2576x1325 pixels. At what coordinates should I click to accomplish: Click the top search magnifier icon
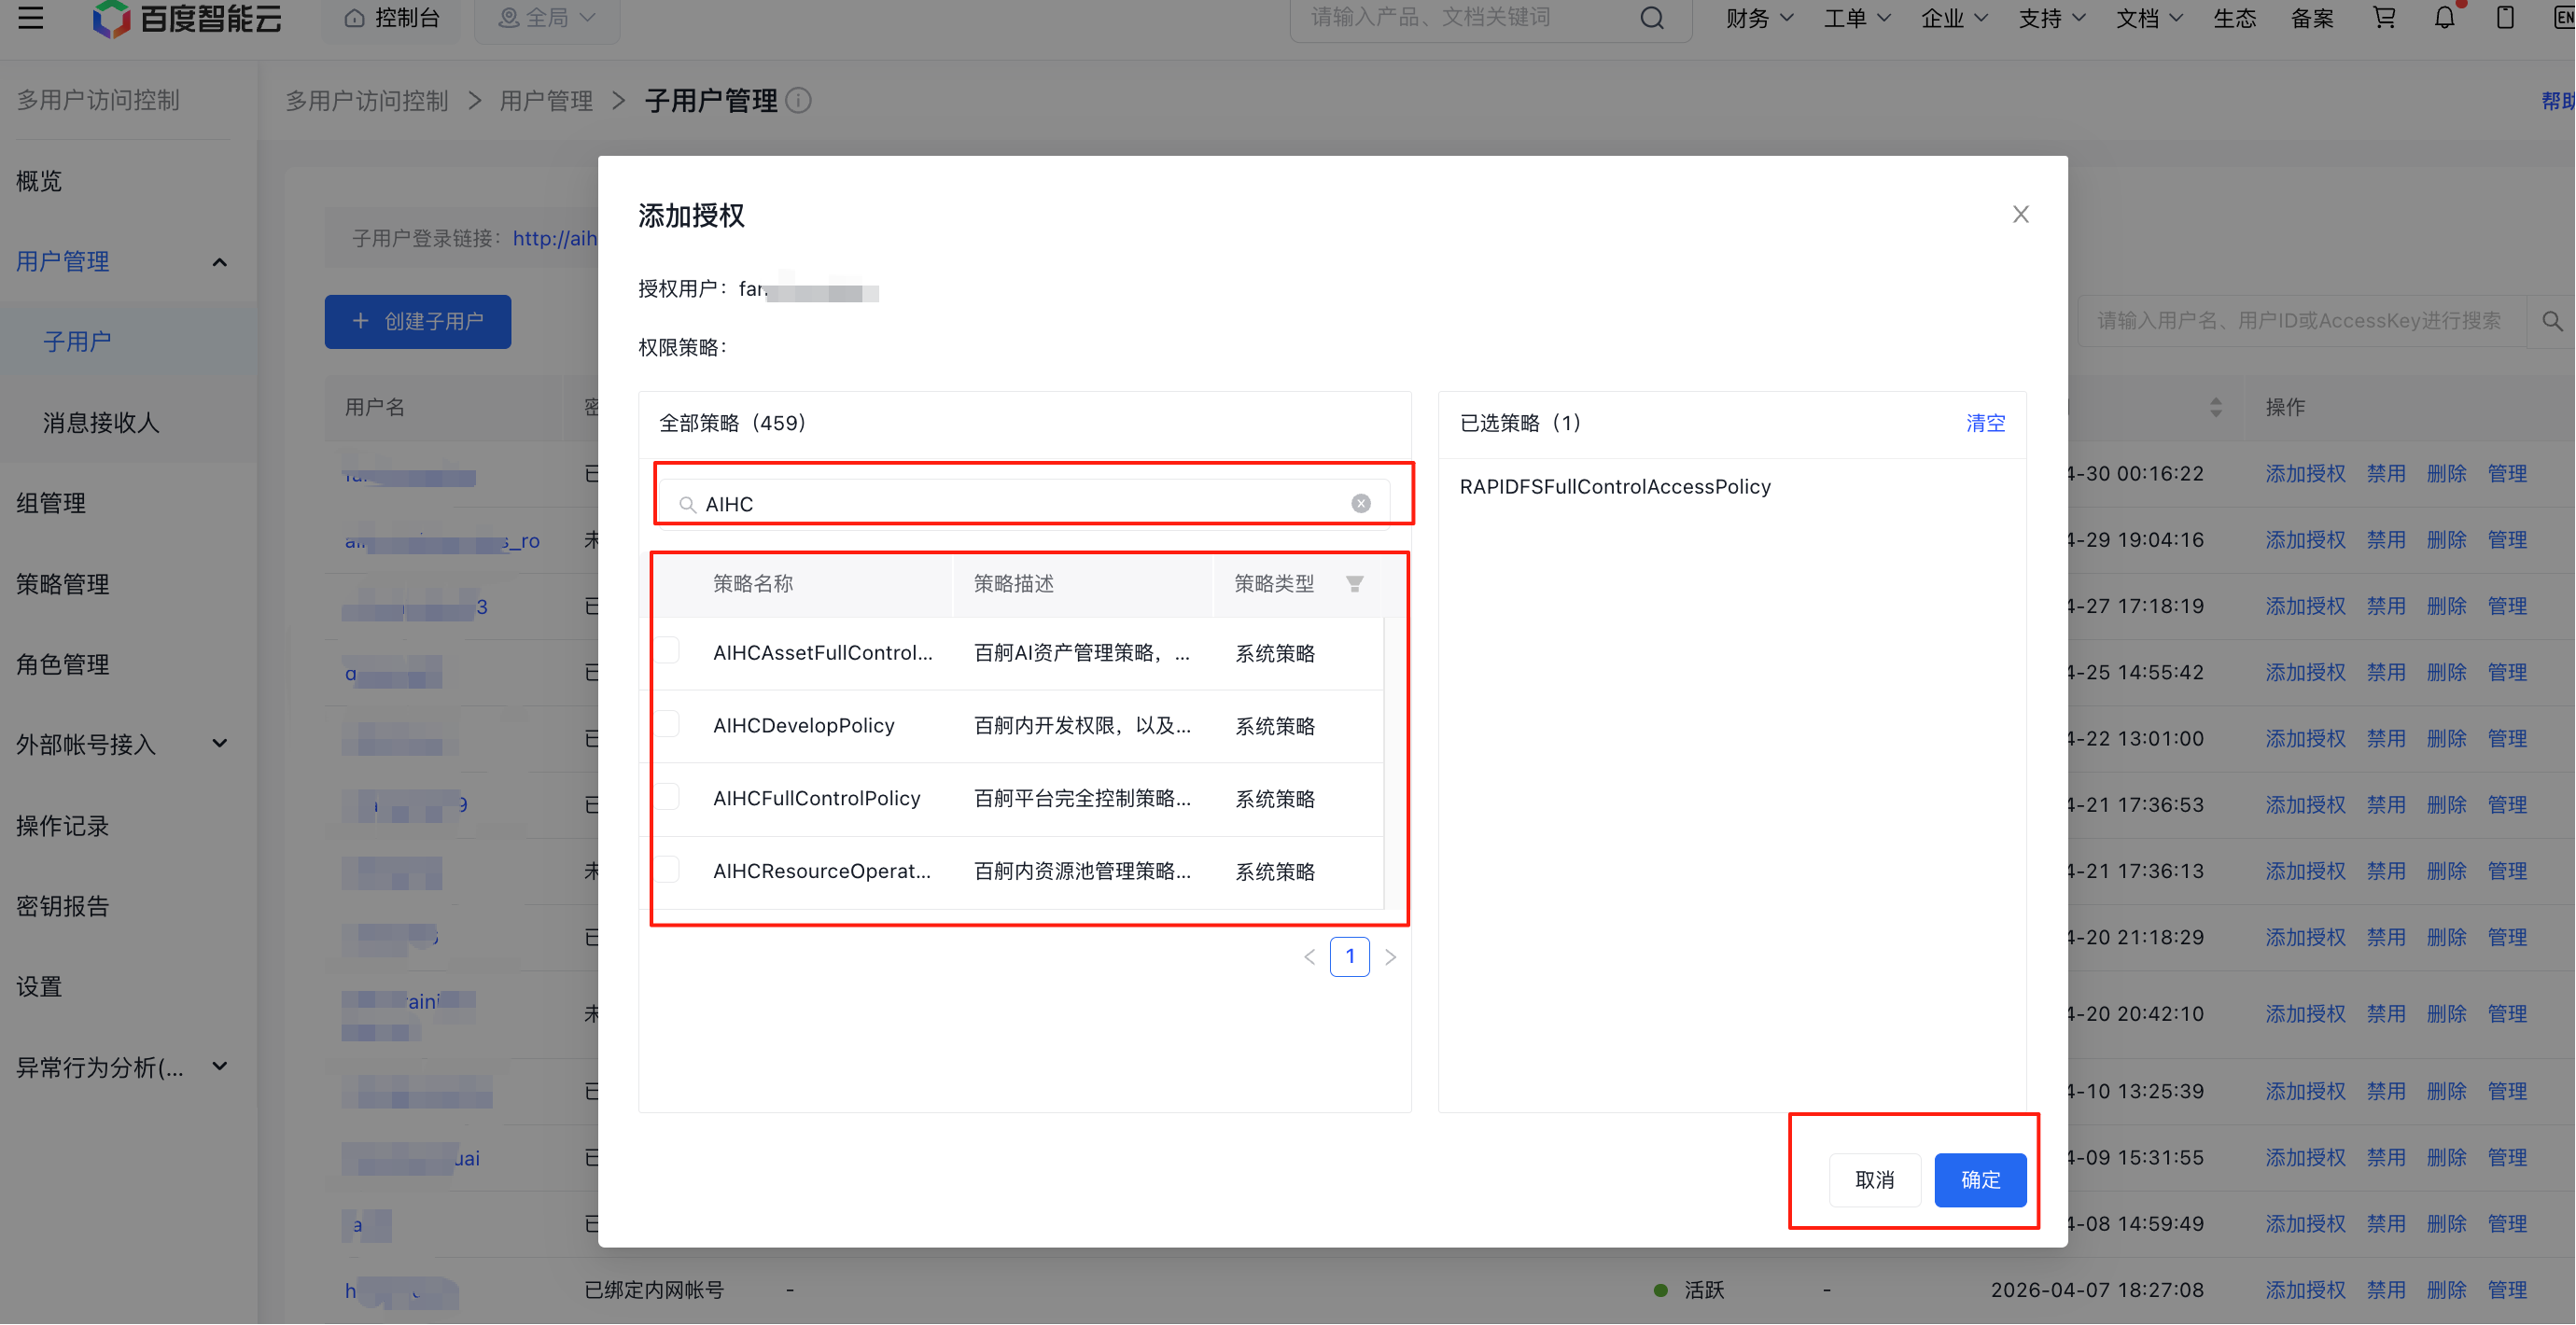pos(1652,17)
